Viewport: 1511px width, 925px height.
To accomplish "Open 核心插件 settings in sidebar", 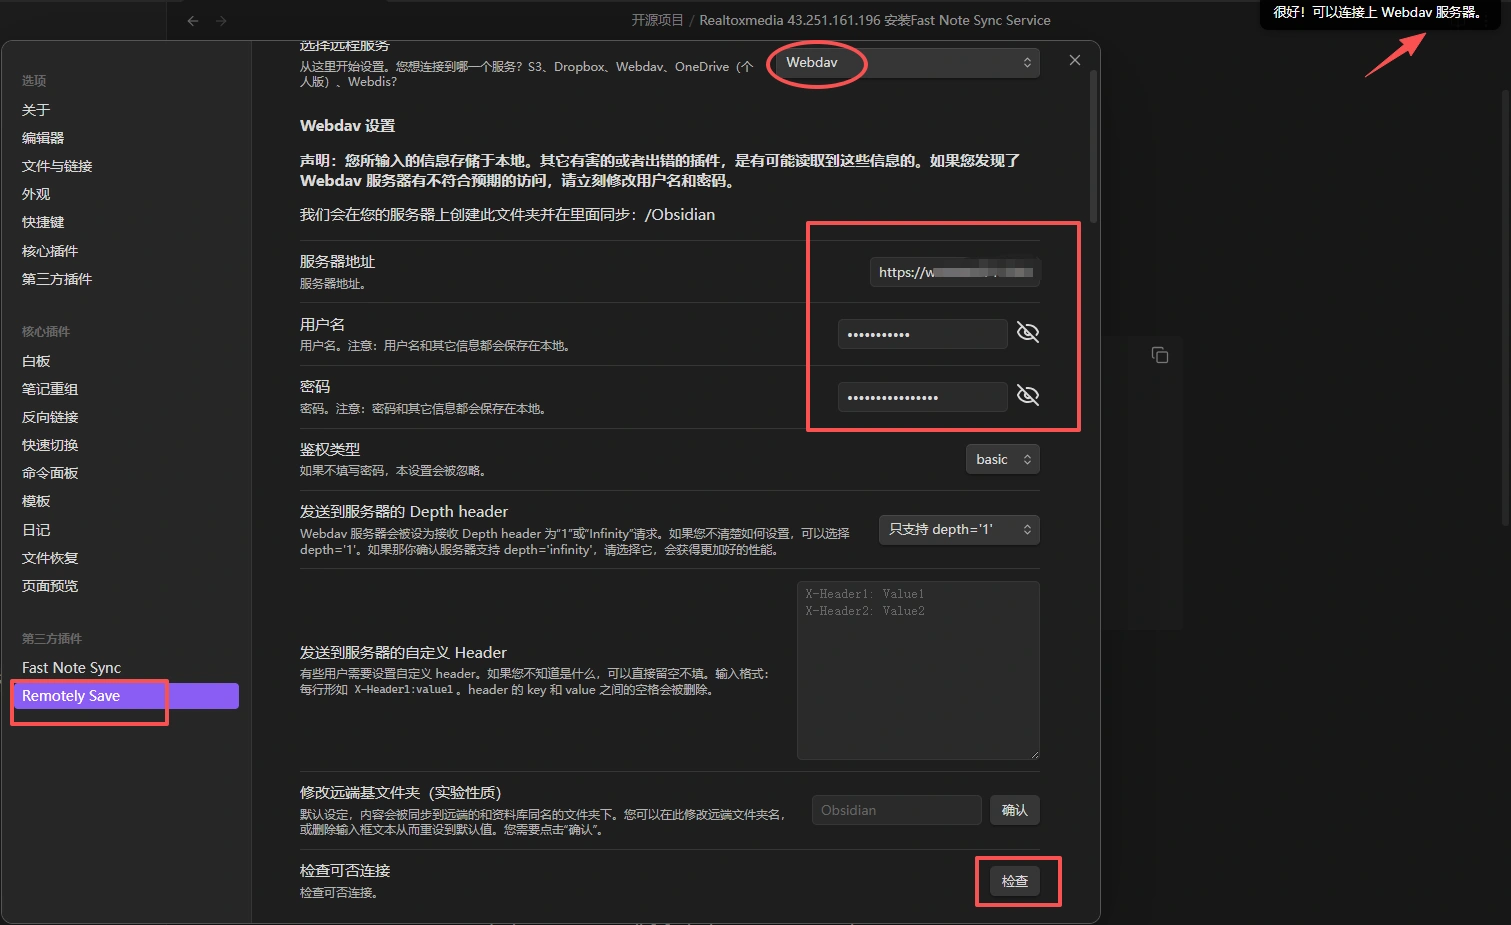I will 50,251.
